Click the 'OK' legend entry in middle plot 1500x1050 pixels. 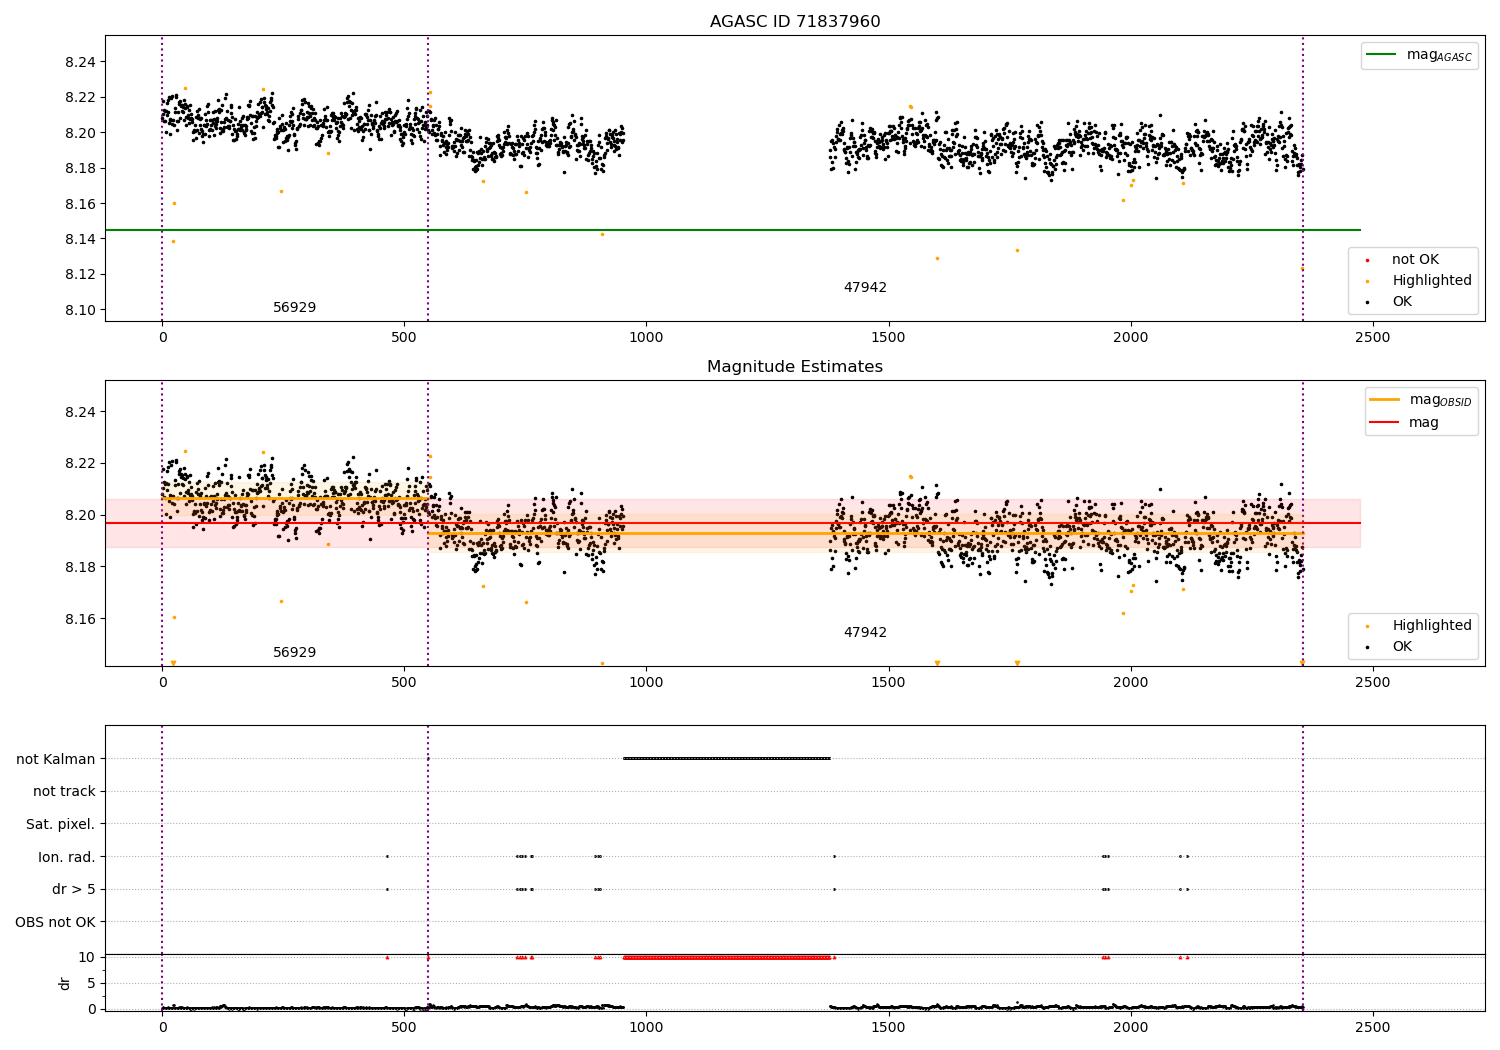(1402, 647)
